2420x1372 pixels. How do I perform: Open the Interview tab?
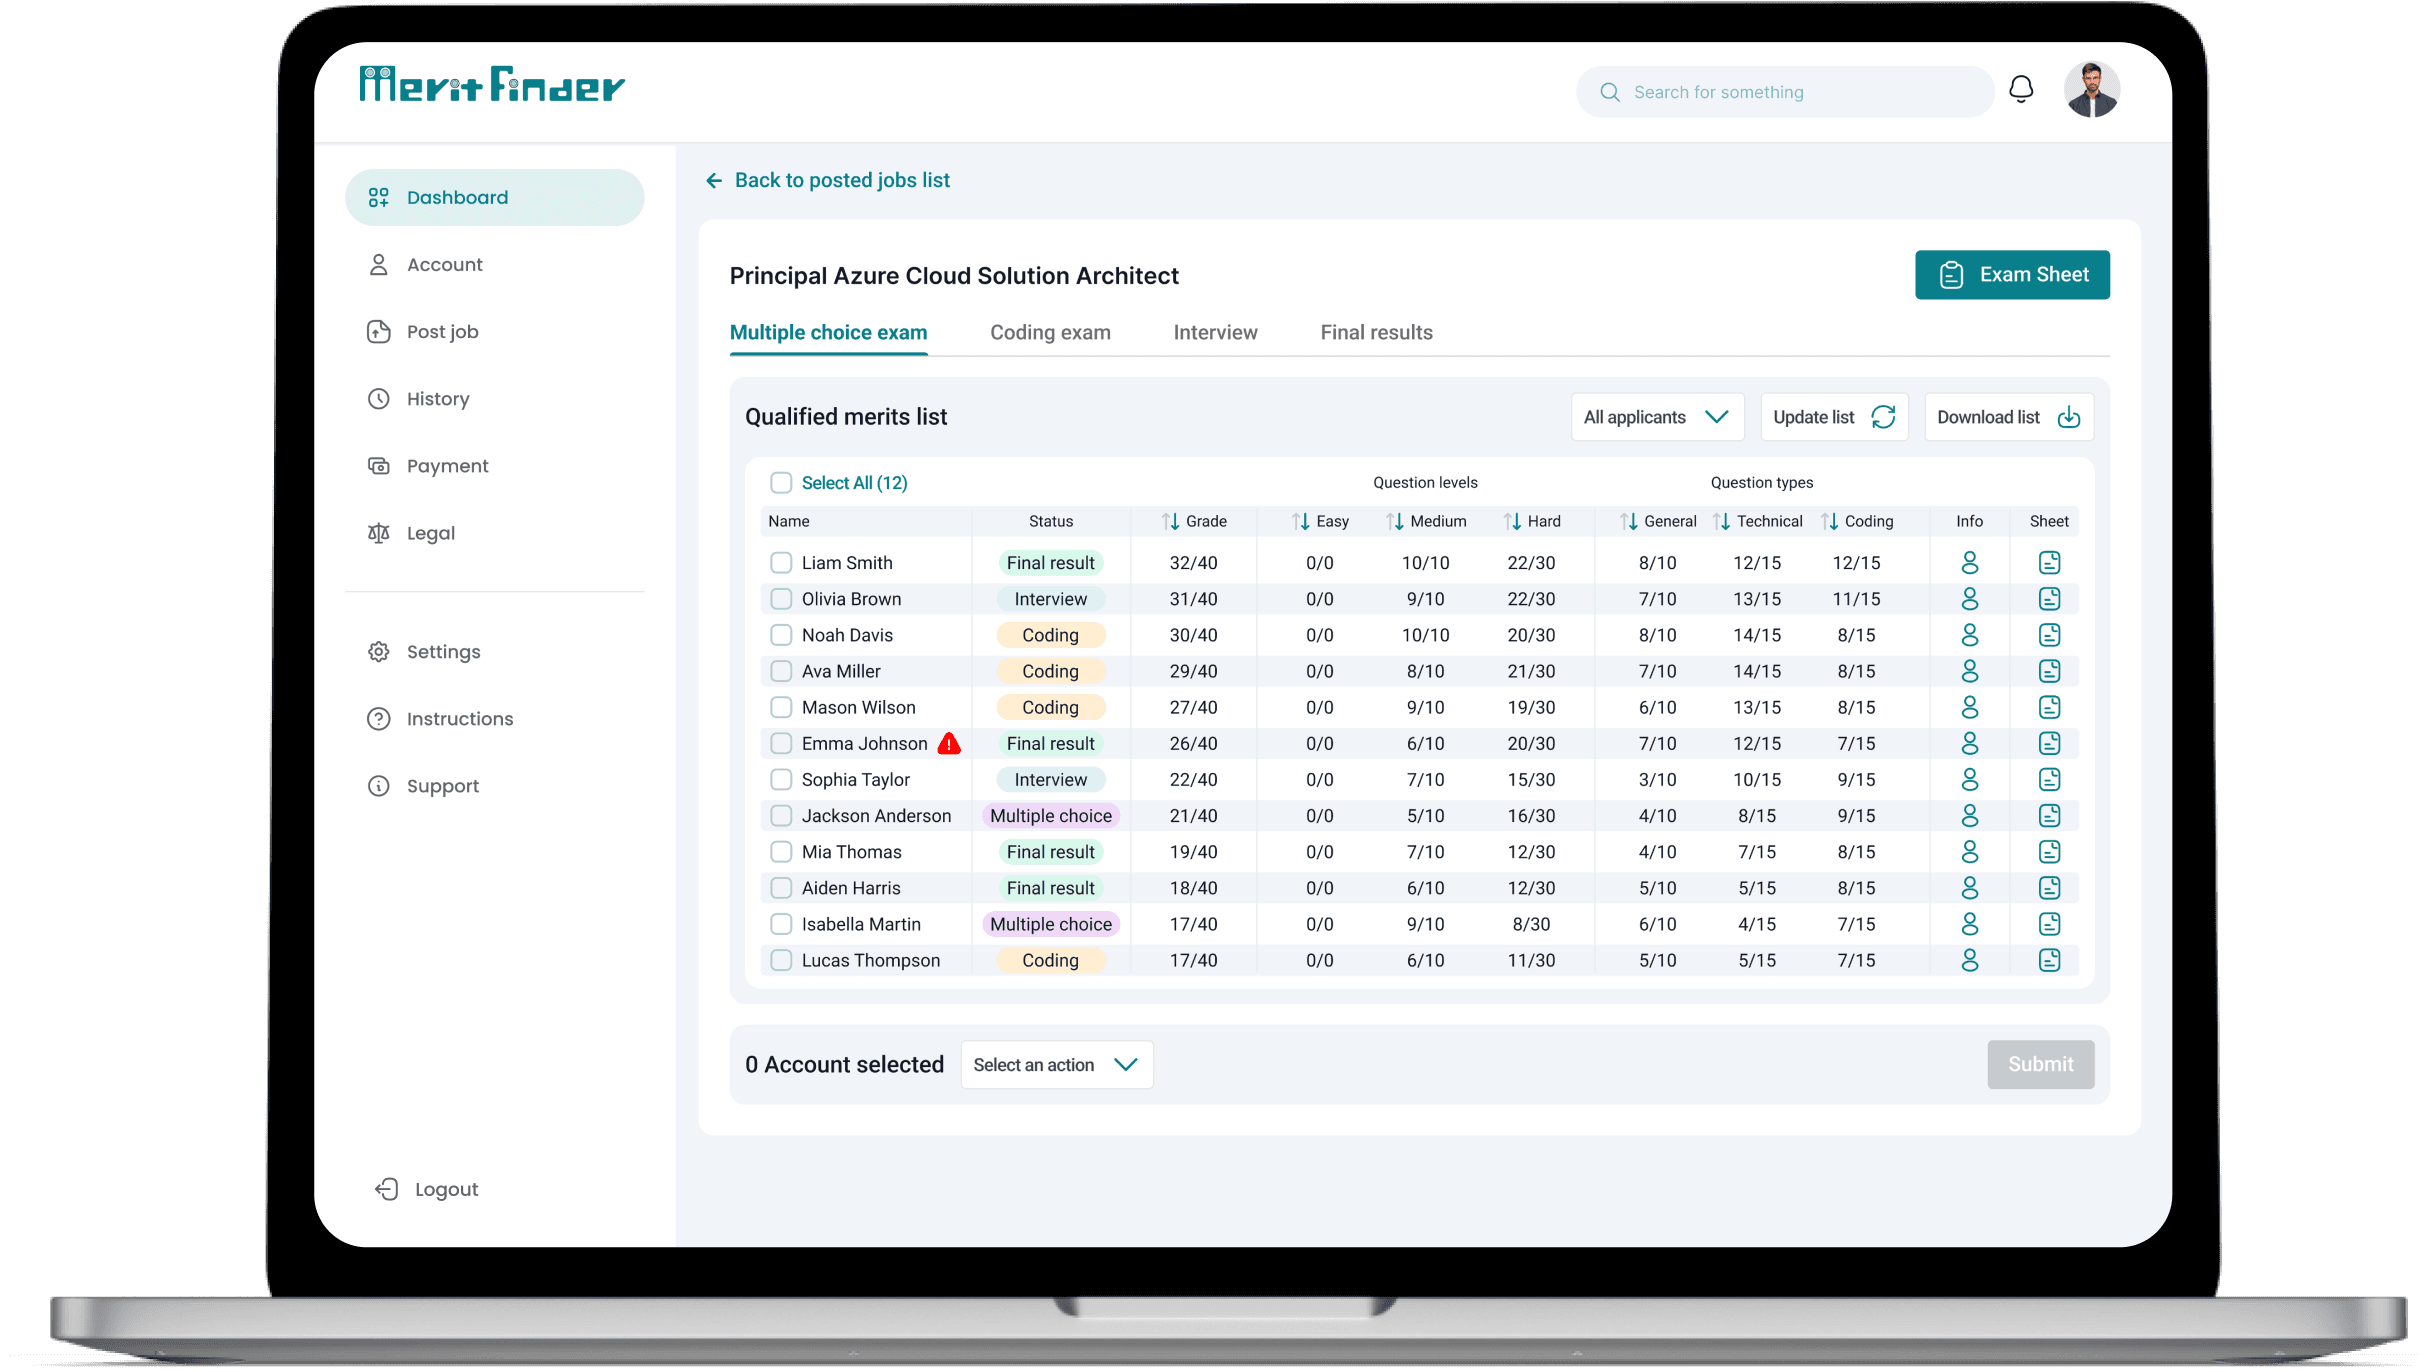(x=1215, y=333)
